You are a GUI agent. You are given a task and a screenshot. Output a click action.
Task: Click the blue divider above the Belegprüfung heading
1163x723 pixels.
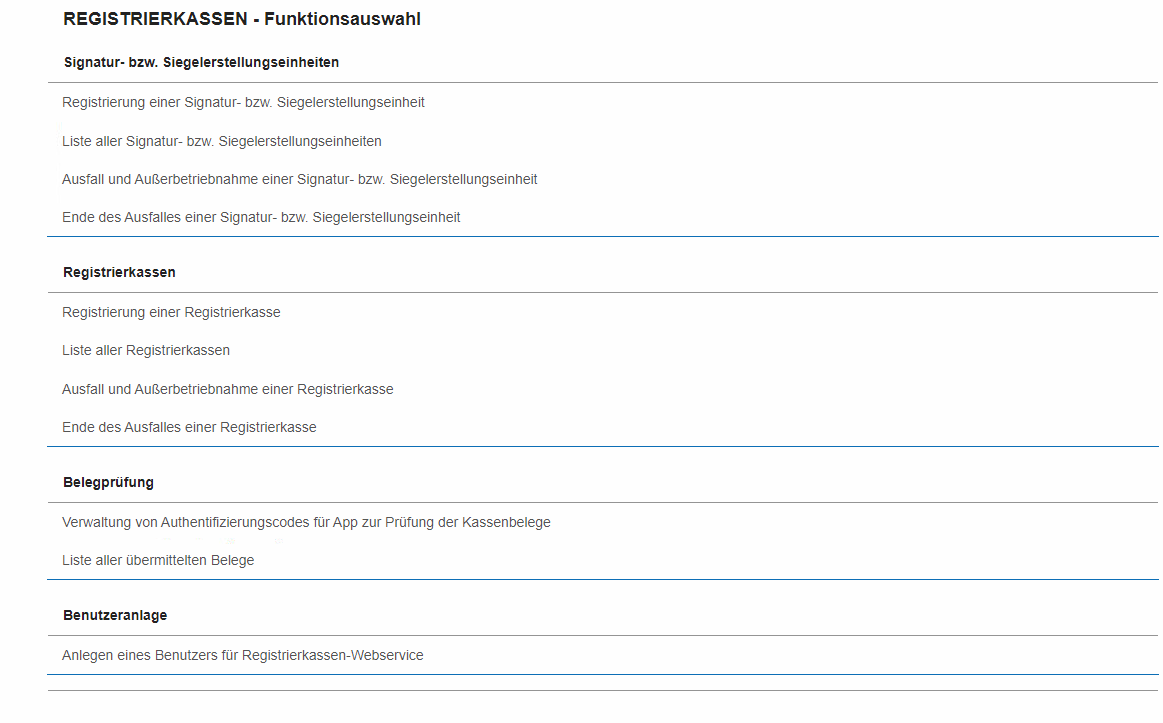(602, 447)
